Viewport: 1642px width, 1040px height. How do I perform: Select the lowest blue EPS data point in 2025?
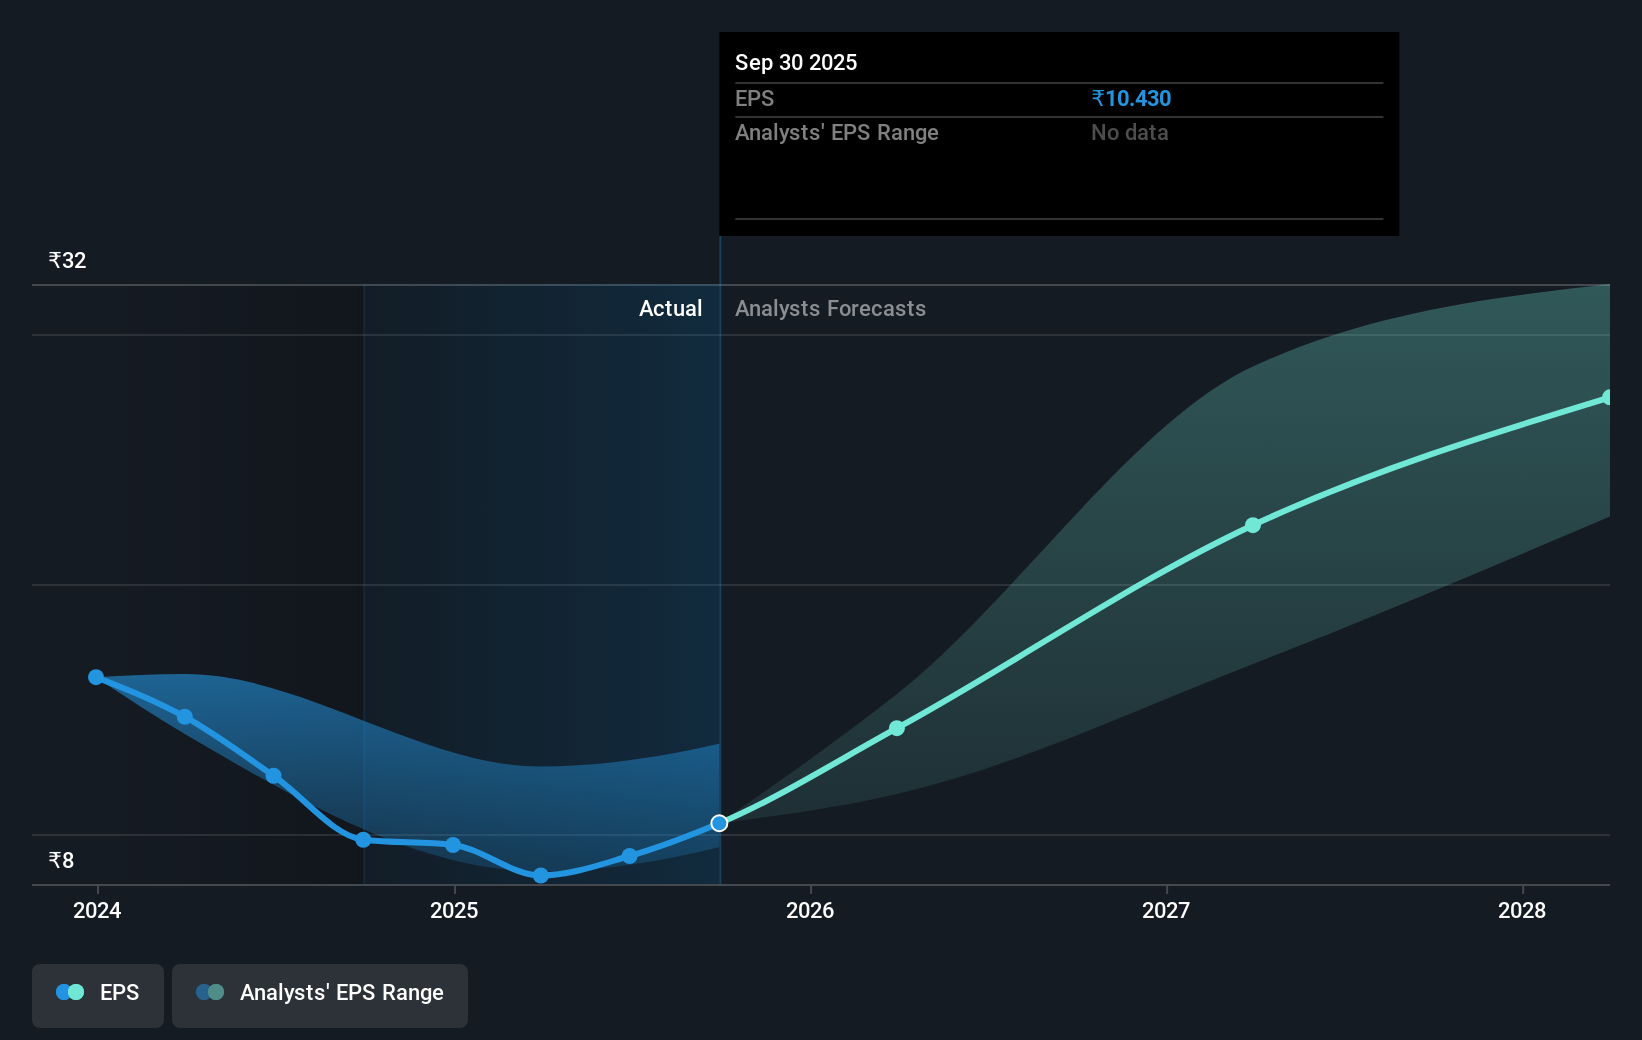click(541, 875)
